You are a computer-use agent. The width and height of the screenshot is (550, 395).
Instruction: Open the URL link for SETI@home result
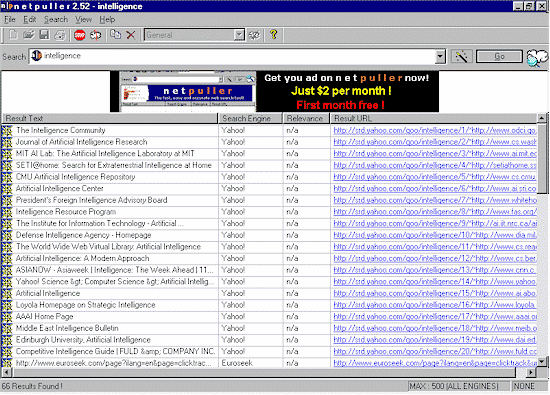point(435,165)
